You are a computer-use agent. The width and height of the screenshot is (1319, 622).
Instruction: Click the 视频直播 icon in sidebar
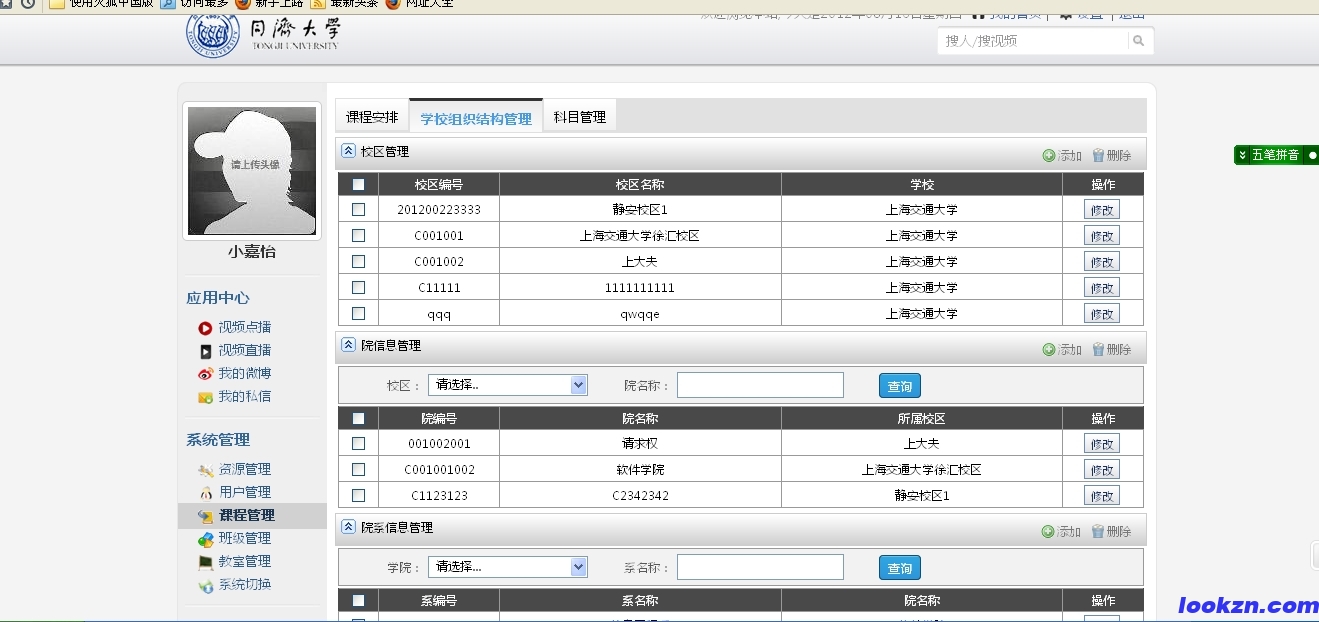tap(205, 351)
